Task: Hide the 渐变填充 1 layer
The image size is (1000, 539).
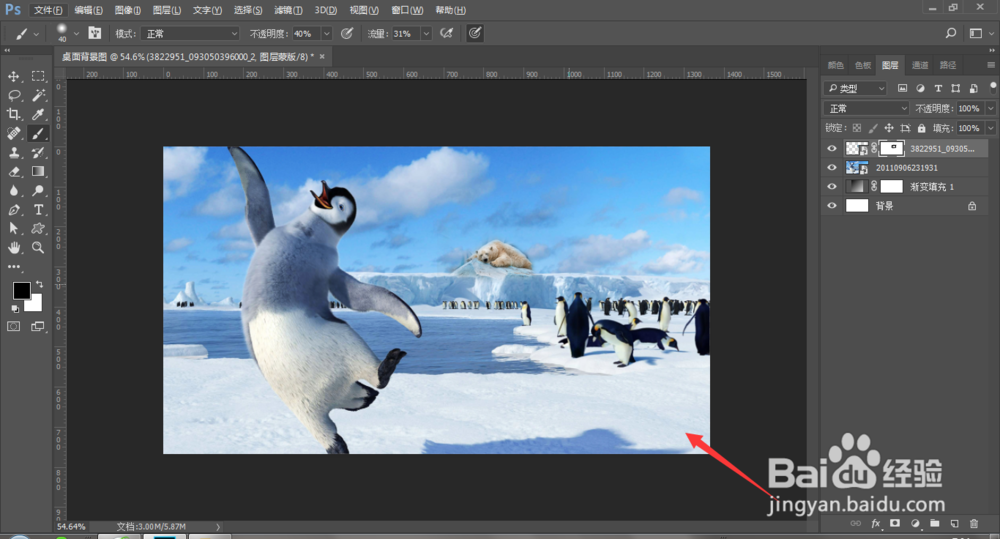Action: point(832,187)
